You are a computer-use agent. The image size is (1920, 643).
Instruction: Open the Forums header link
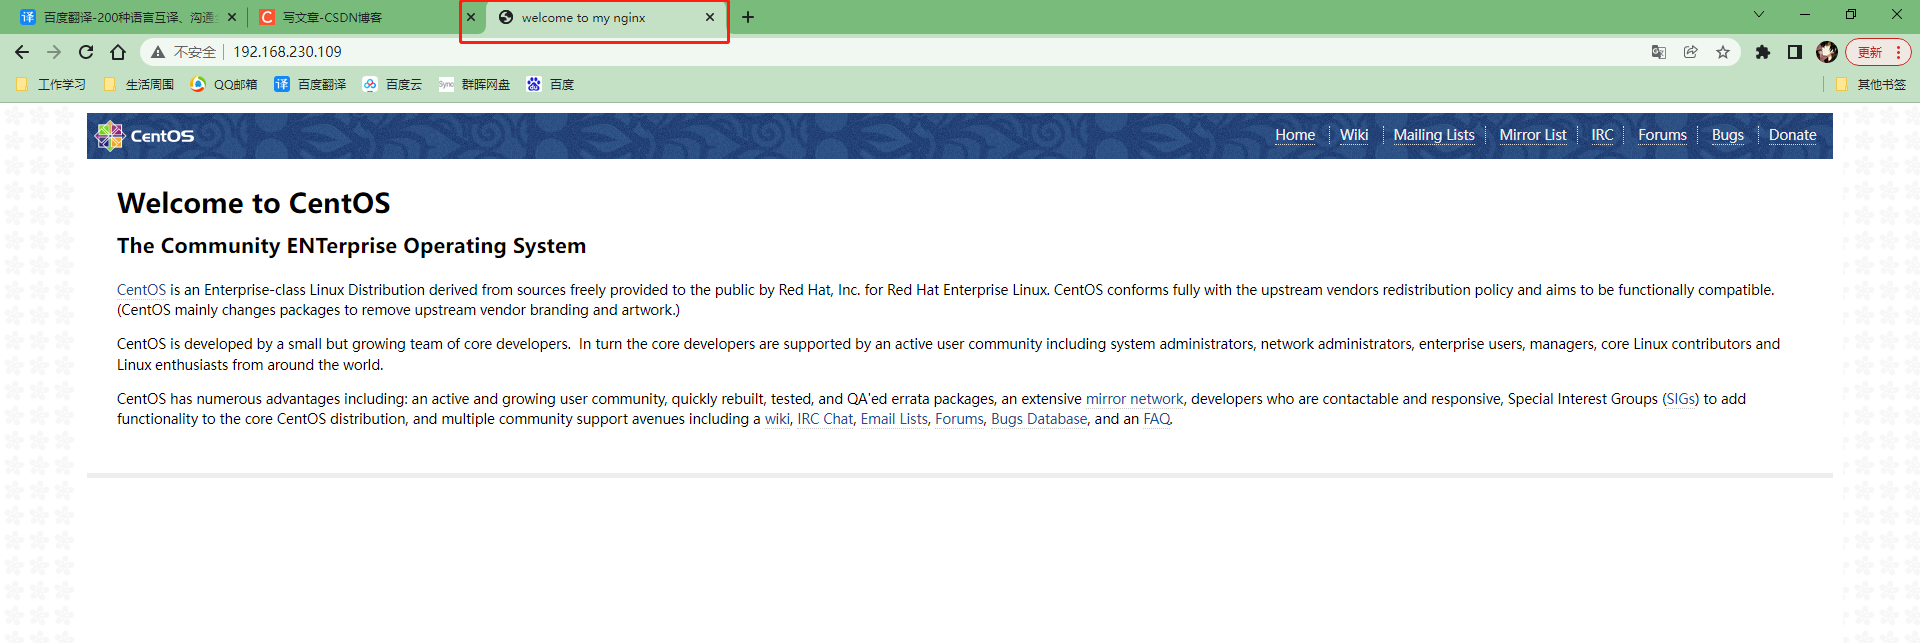pyautogui.click(x=1662, y=135)
